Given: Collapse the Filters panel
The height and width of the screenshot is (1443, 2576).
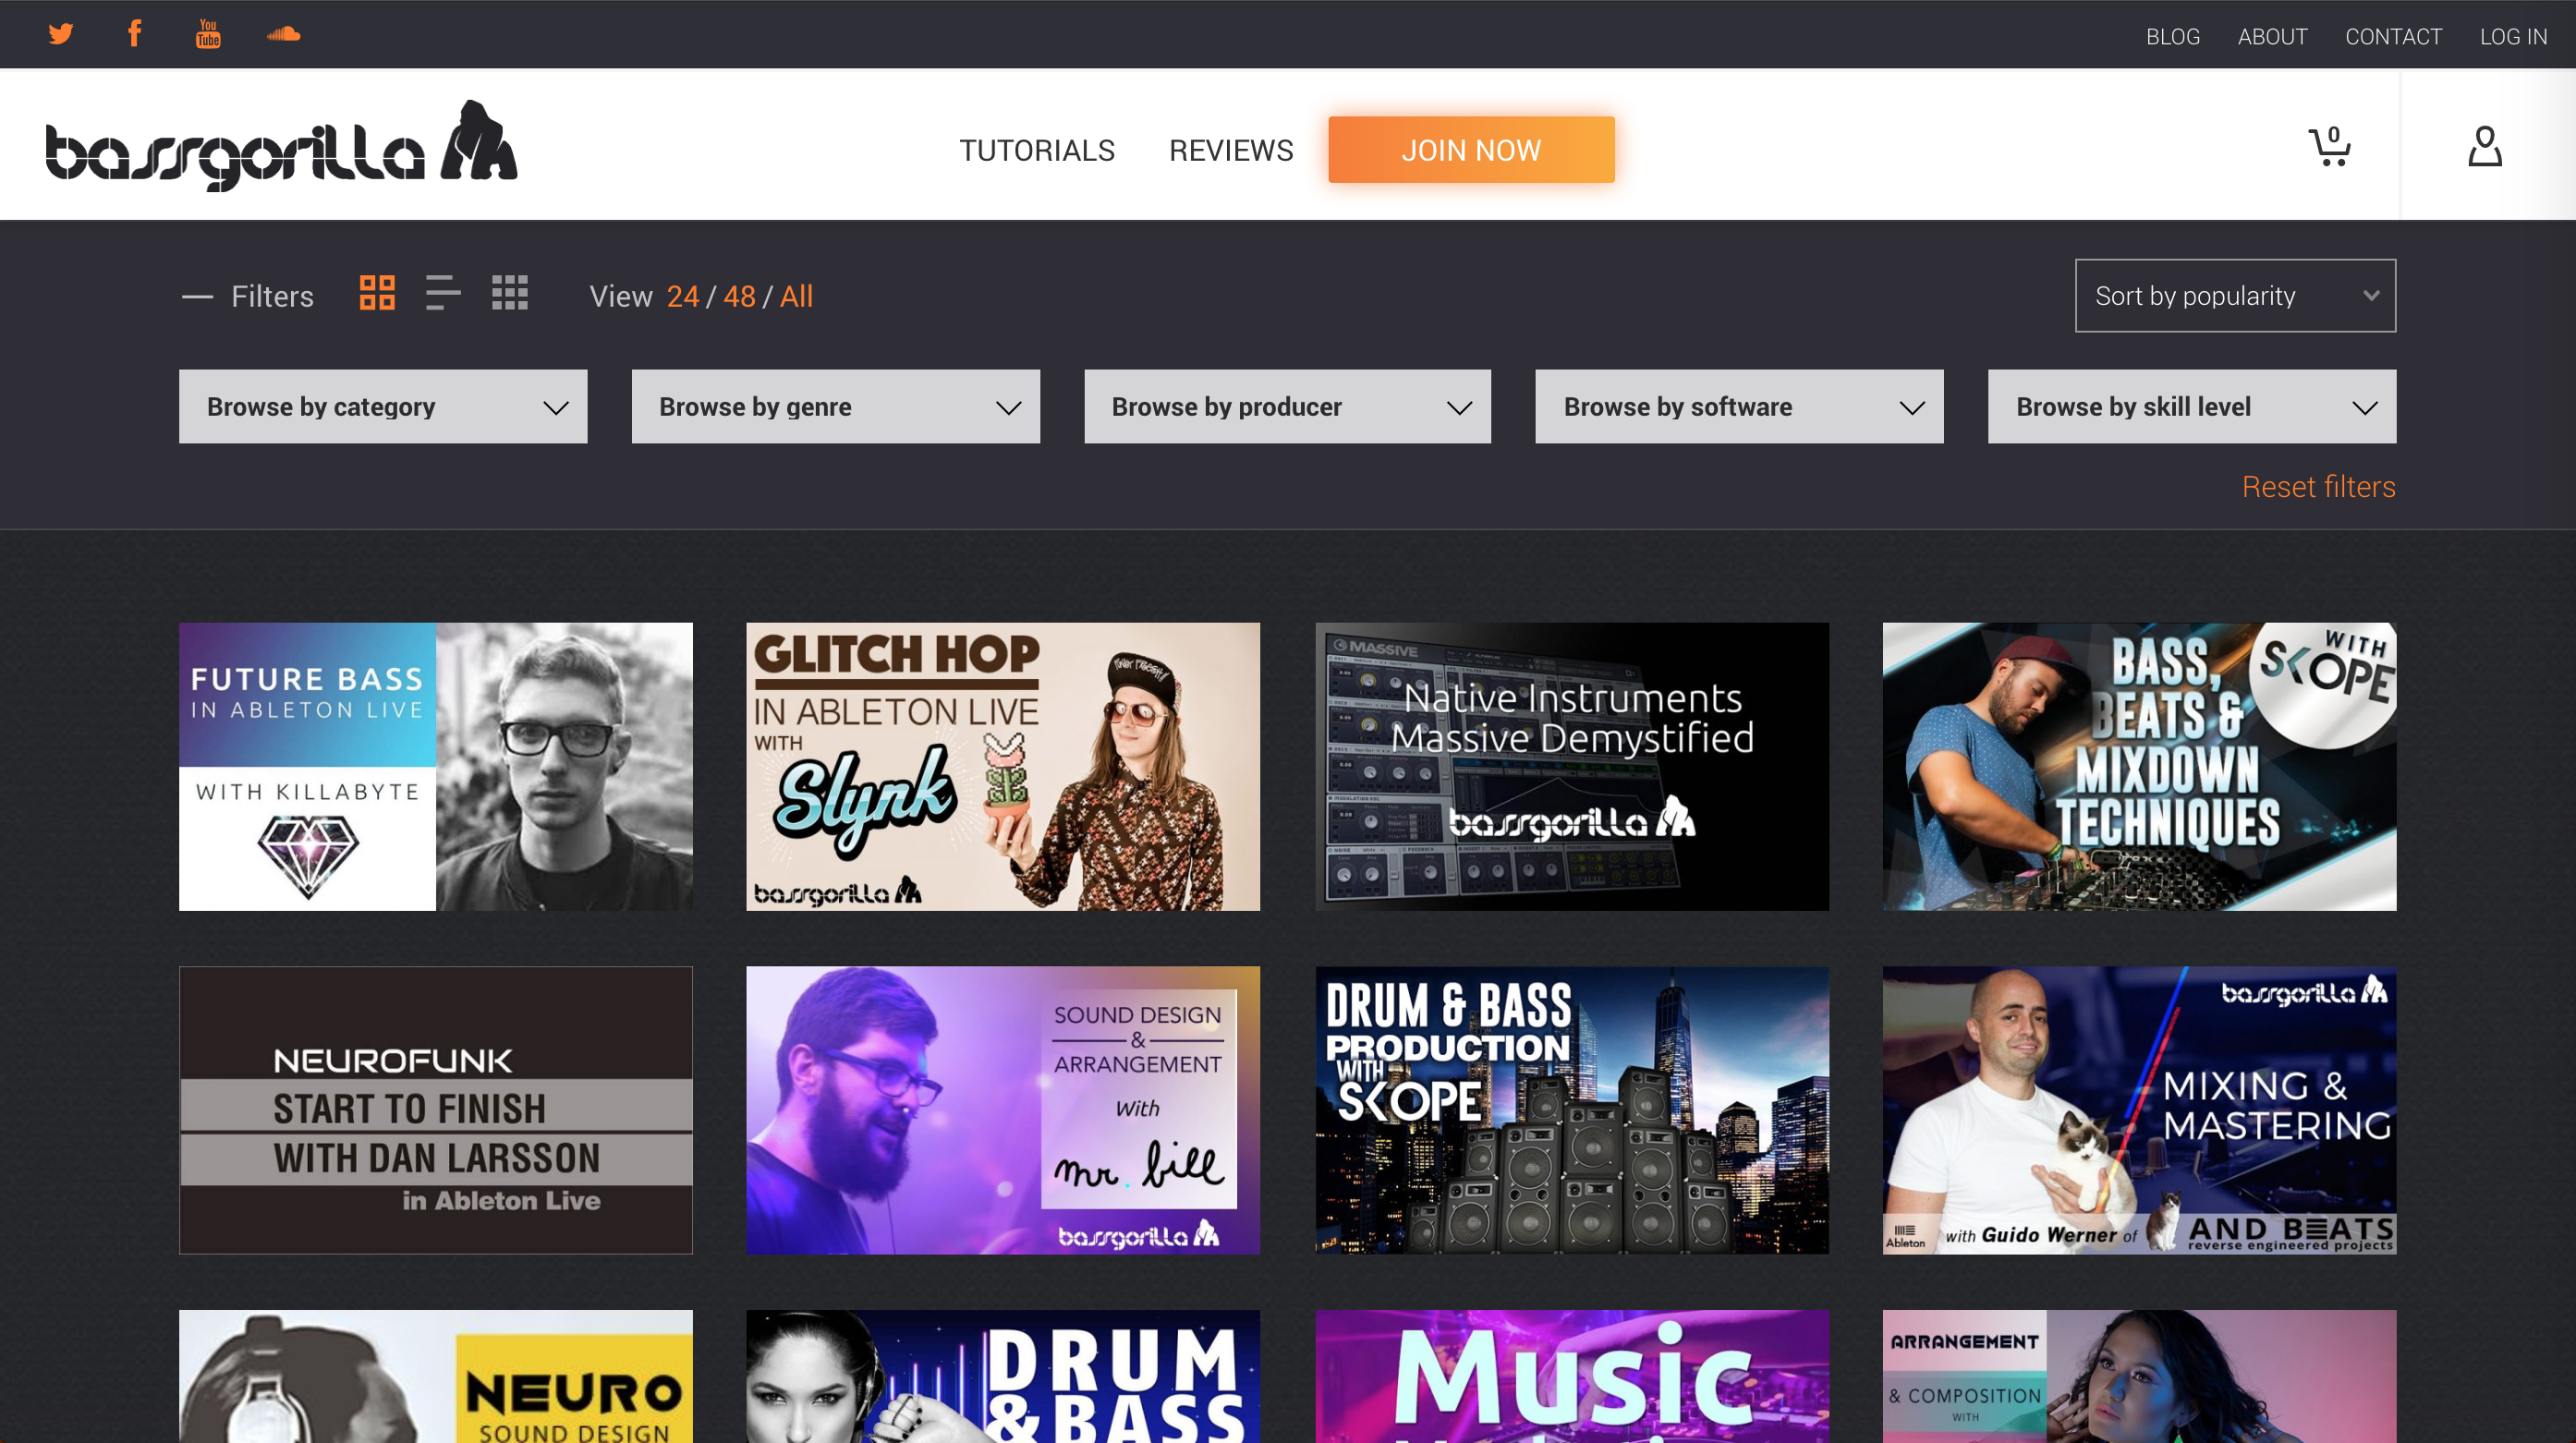Looking at the screenshot, I should (248, 296).
